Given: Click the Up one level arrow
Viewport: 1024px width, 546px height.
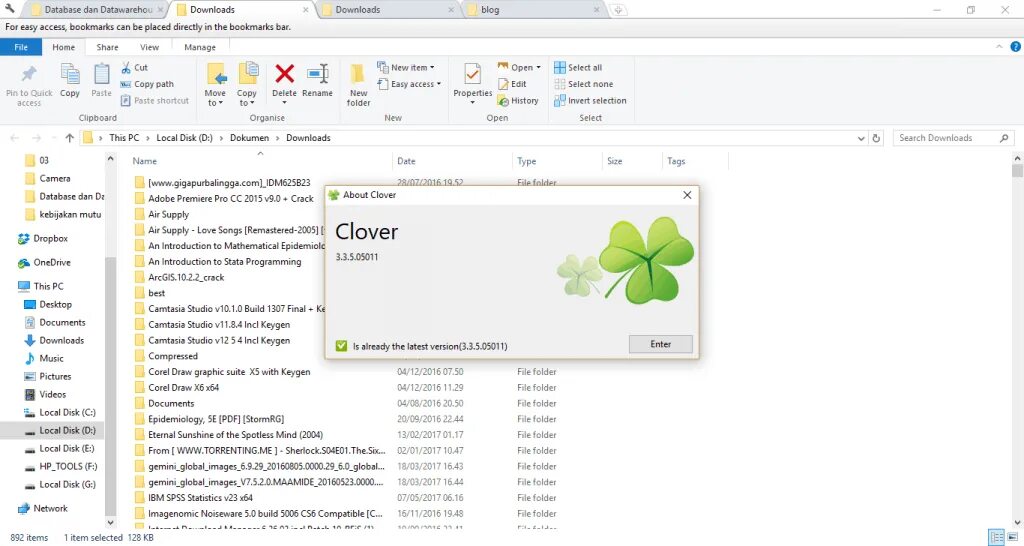Looking at the screenshot, I should (x=69, y=138).
